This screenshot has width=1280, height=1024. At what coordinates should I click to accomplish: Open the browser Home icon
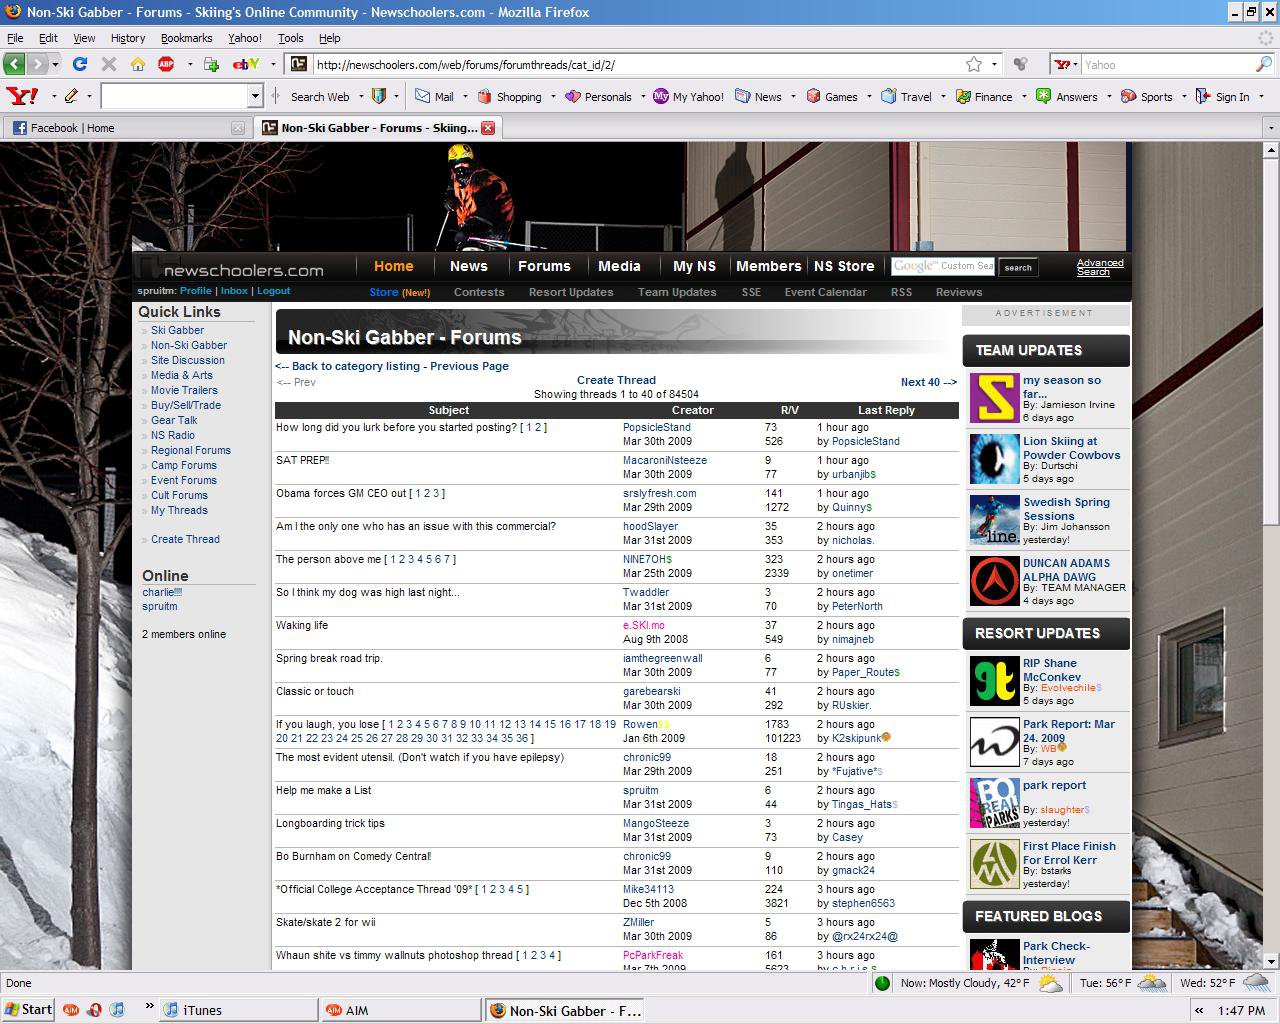click(138, 64)
